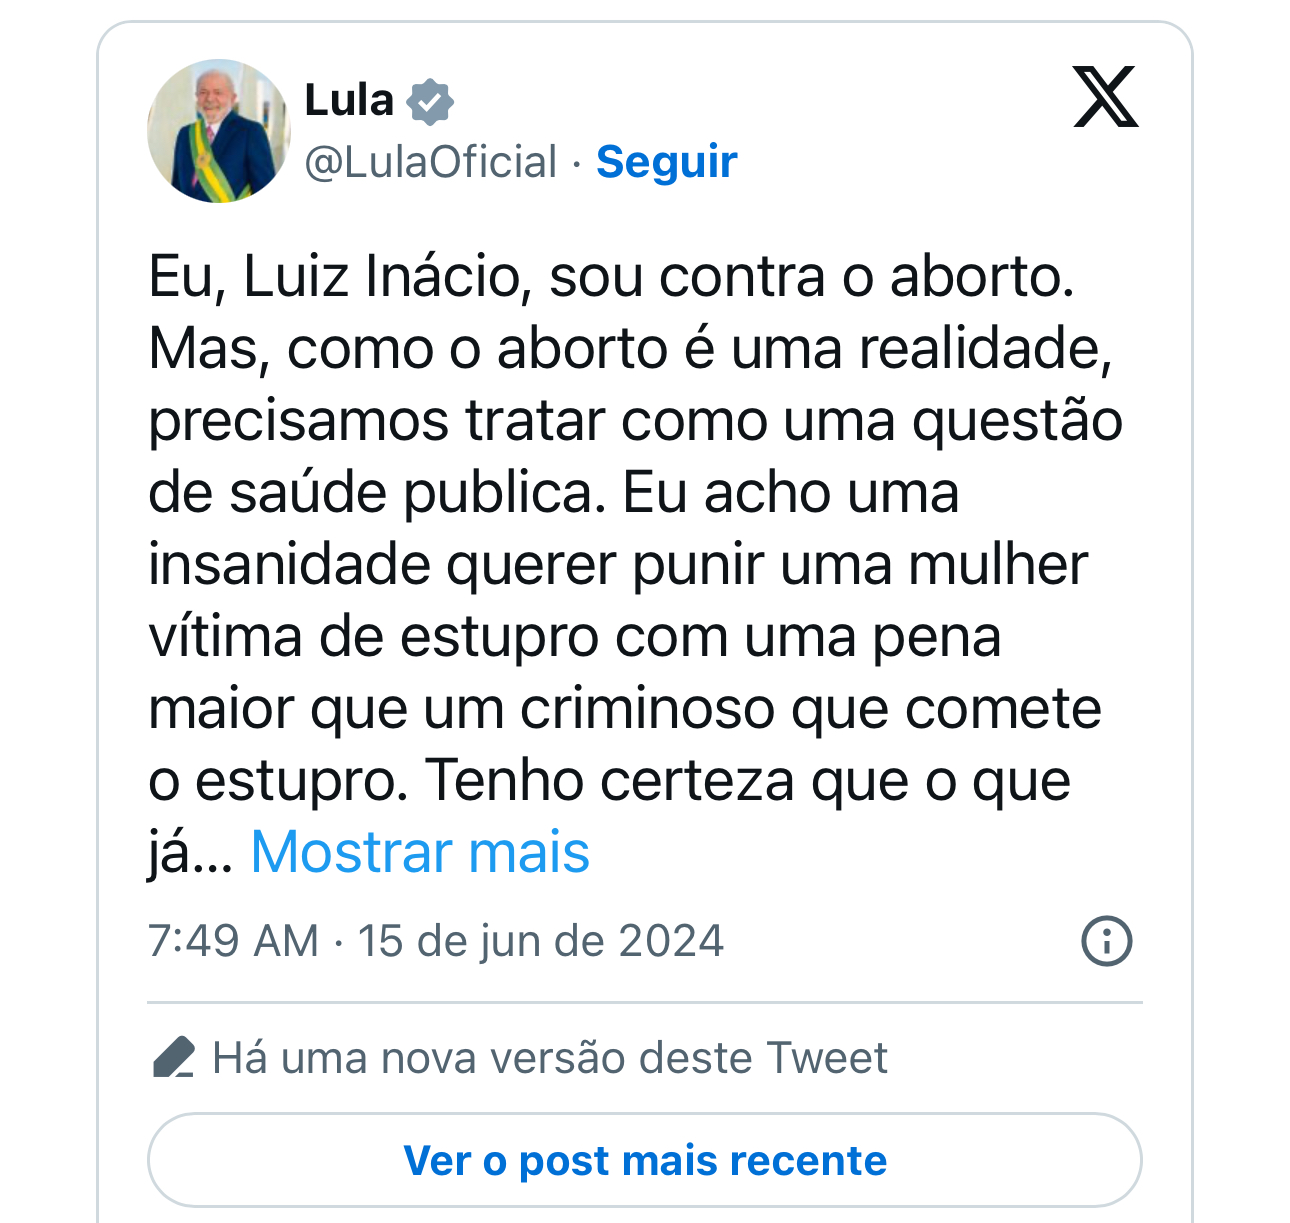Click the date "15 de jun de 2024"

pos(541,941)
